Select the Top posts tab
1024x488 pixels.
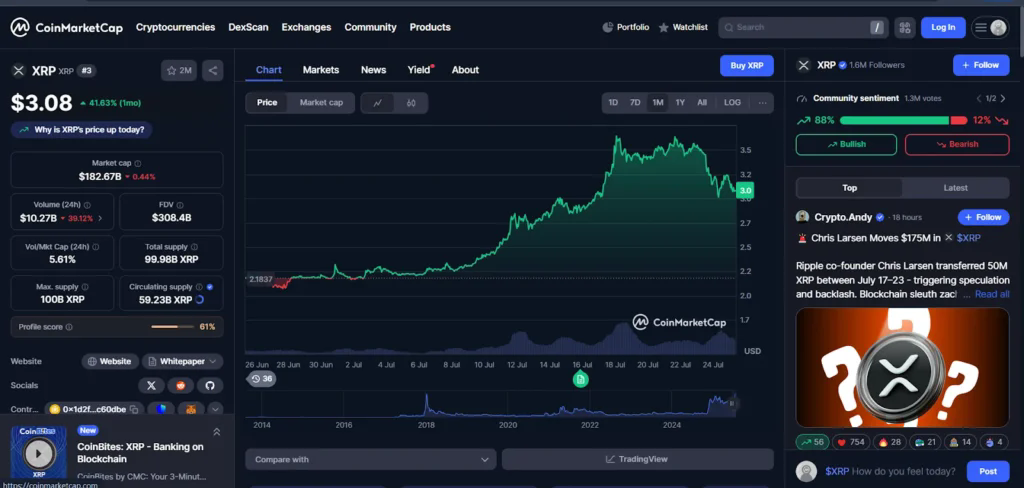point(849,187)
